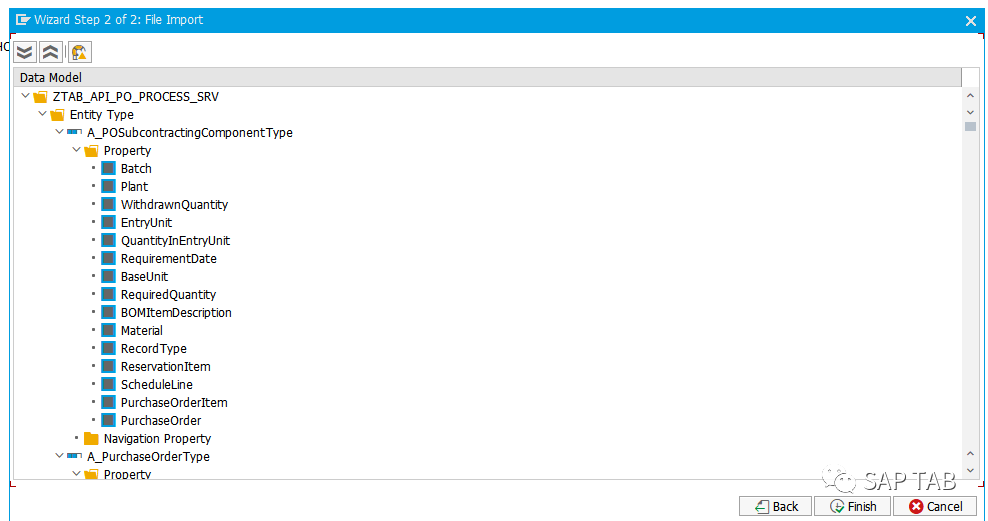Select the RecordType property icon
Screen dimensions: 988x521
(x=108, y=348)
